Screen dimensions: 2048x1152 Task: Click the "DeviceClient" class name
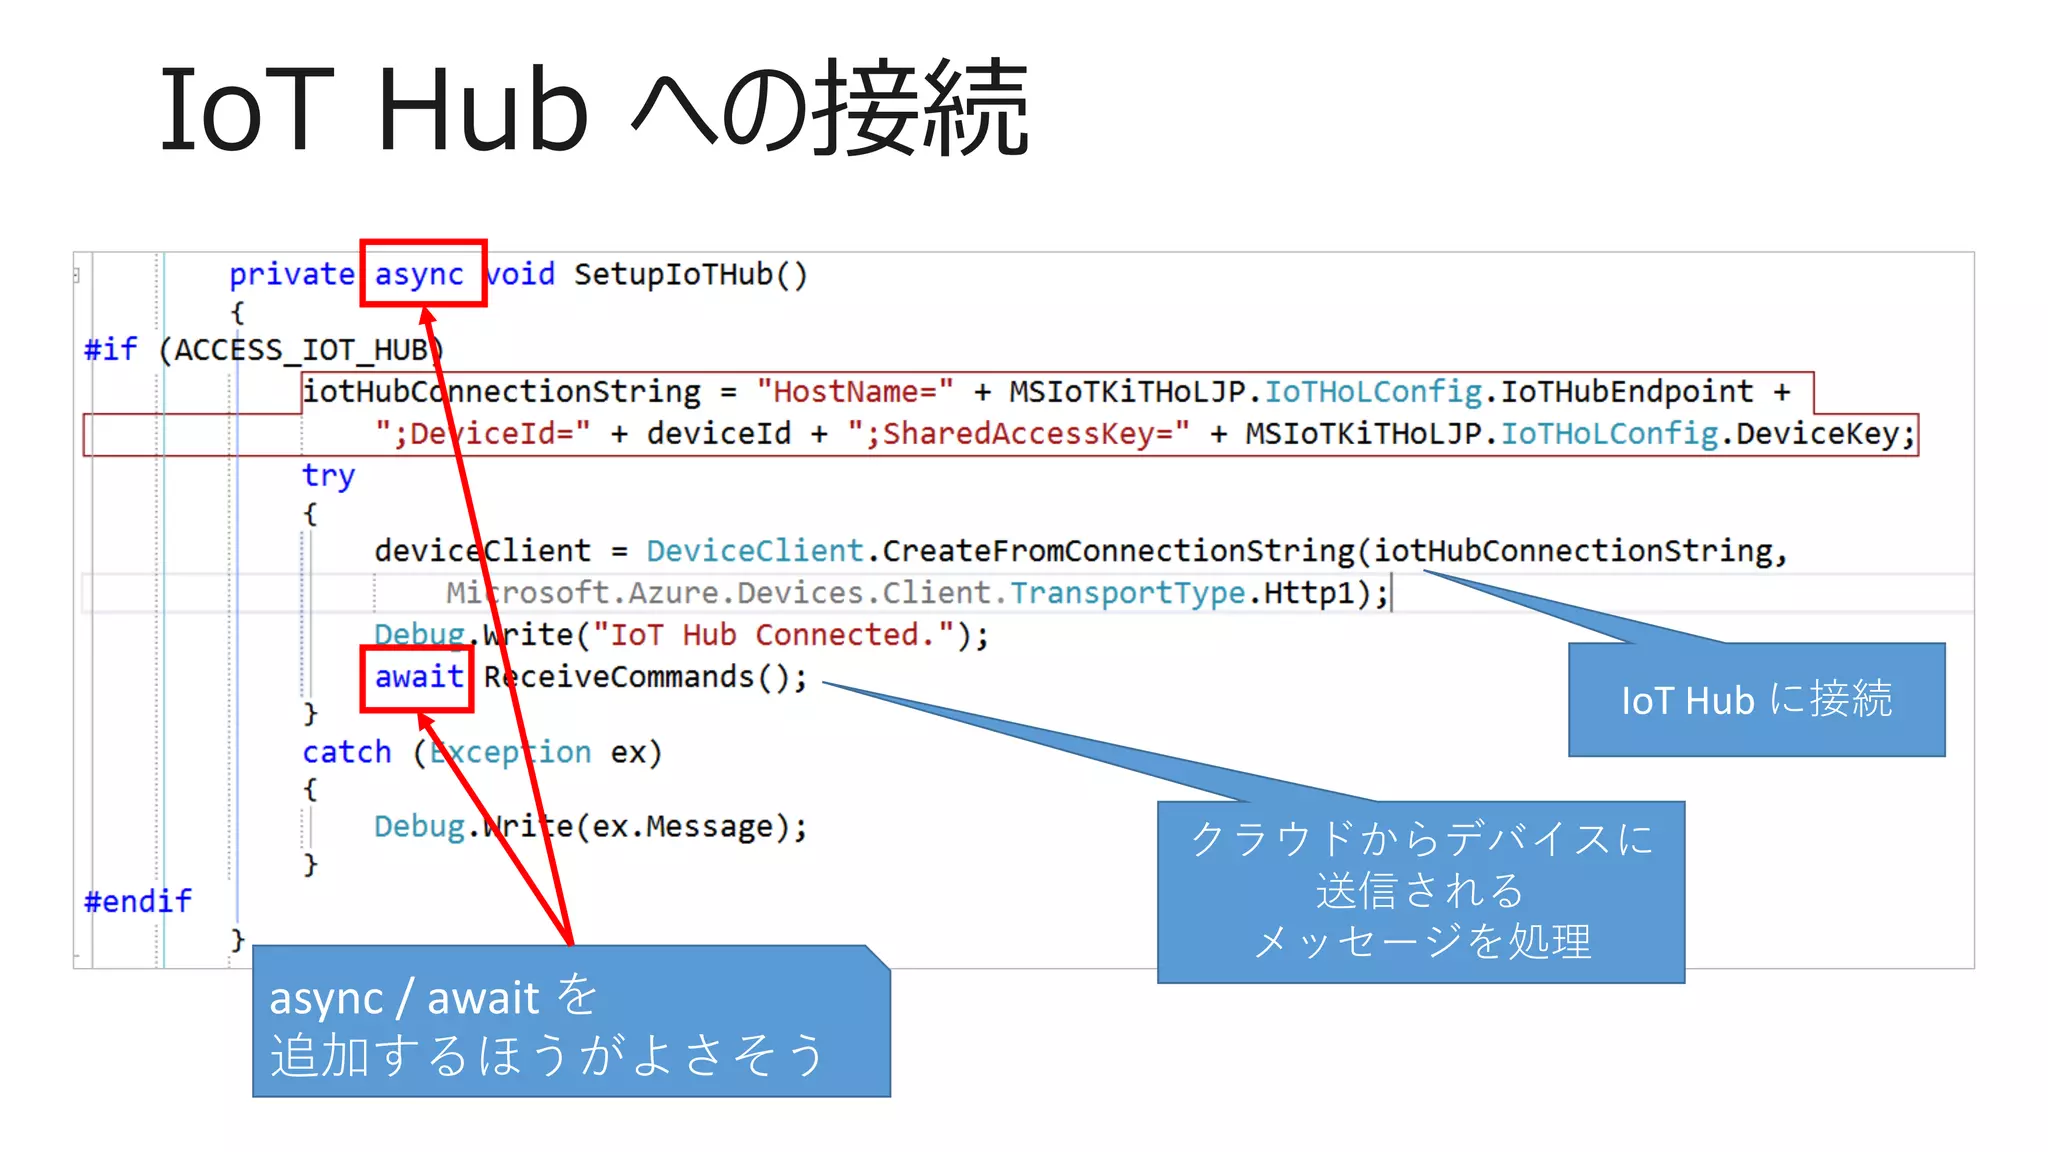coord(755,551)
